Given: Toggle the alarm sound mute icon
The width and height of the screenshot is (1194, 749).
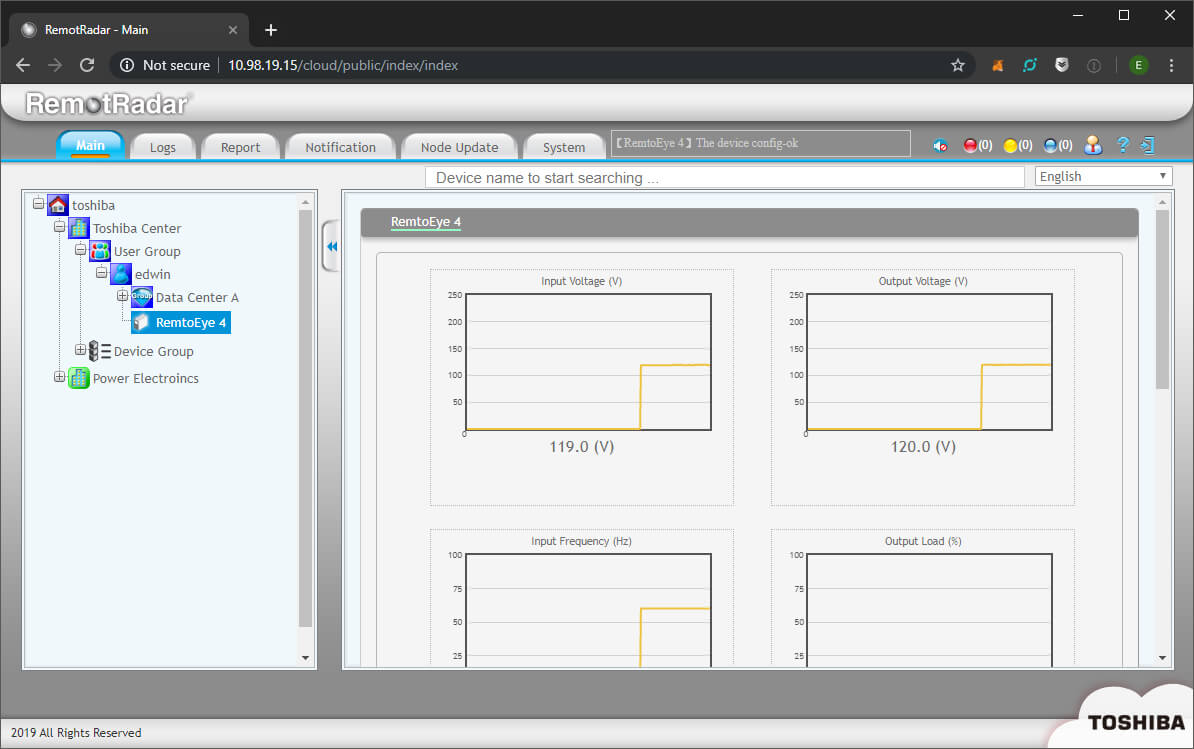Looking at the screenshot, I should pos(940,146).
